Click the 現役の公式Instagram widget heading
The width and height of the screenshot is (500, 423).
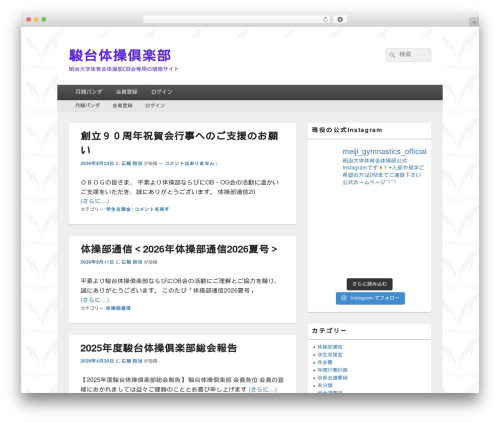[x=347, y=130]
